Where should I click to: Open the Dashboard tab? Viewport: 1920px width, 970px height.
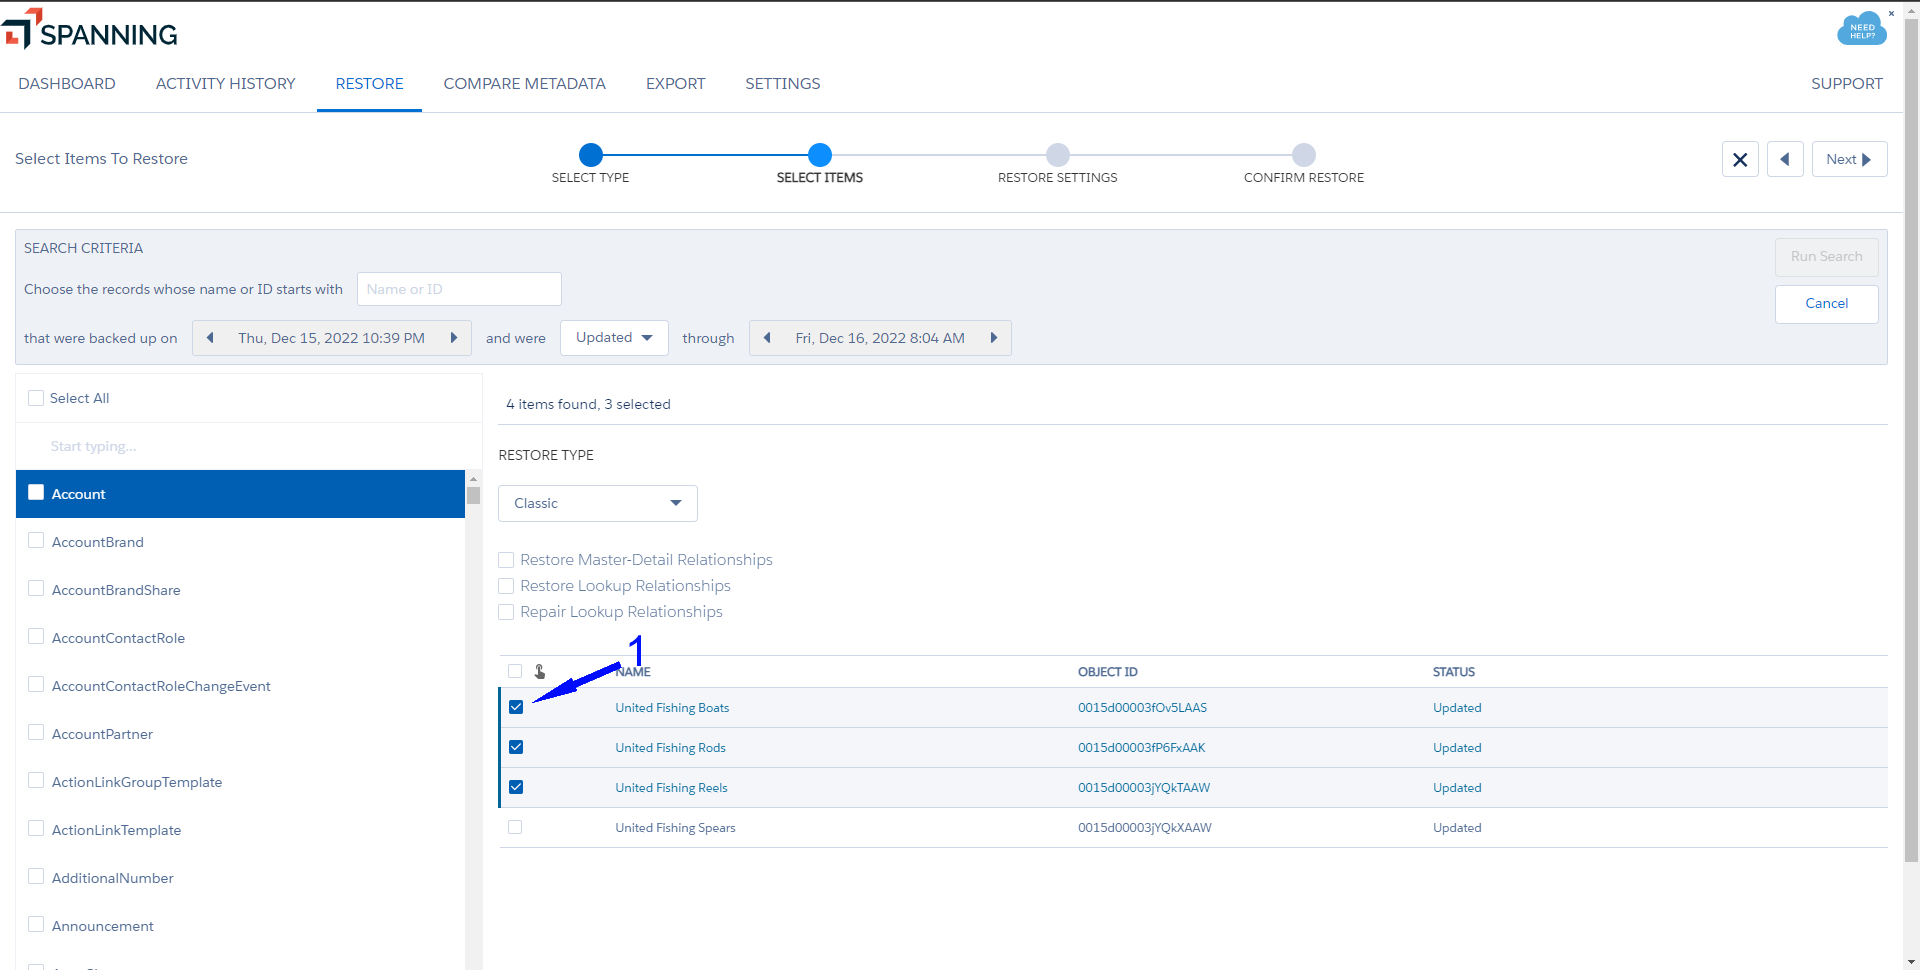point(67,84)
